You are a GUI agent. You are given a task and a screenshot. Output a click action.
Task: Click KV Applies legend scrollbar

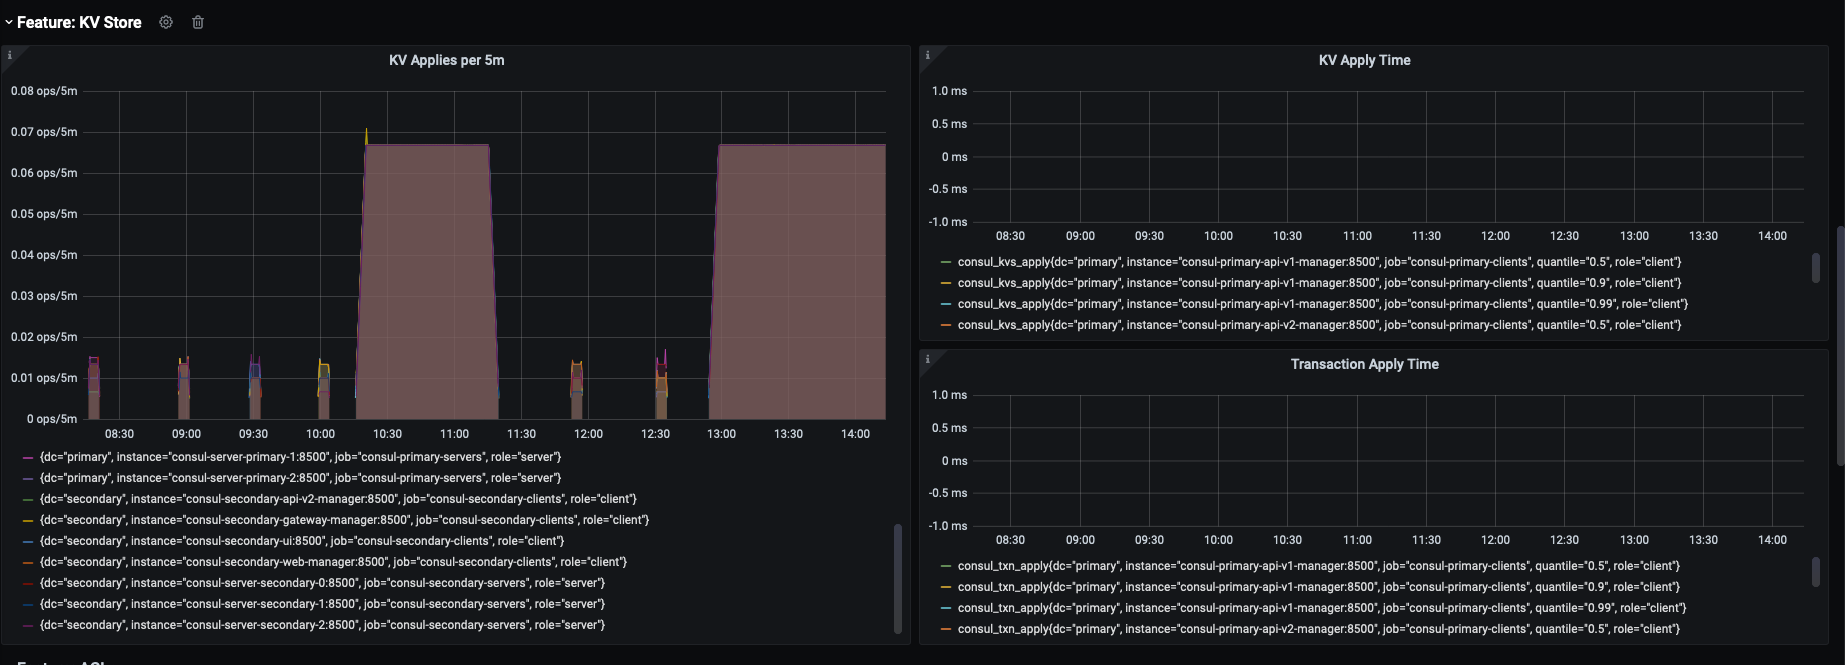tap(897, 578)
